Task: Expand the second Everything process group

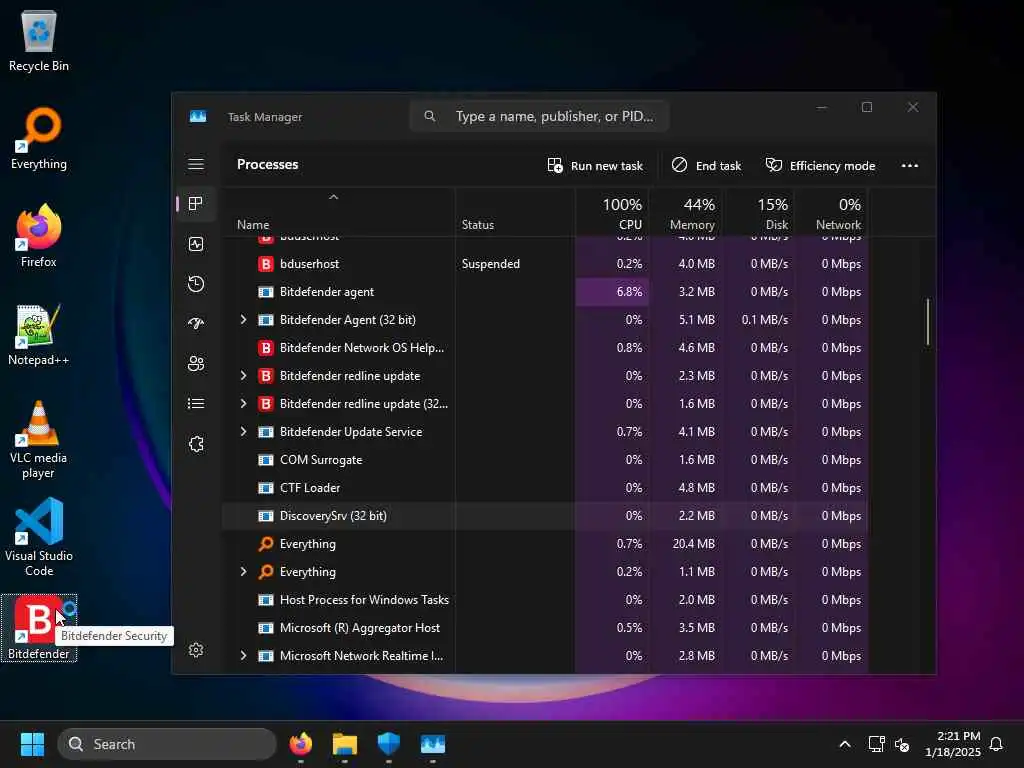Action: [x=244, y=571]
